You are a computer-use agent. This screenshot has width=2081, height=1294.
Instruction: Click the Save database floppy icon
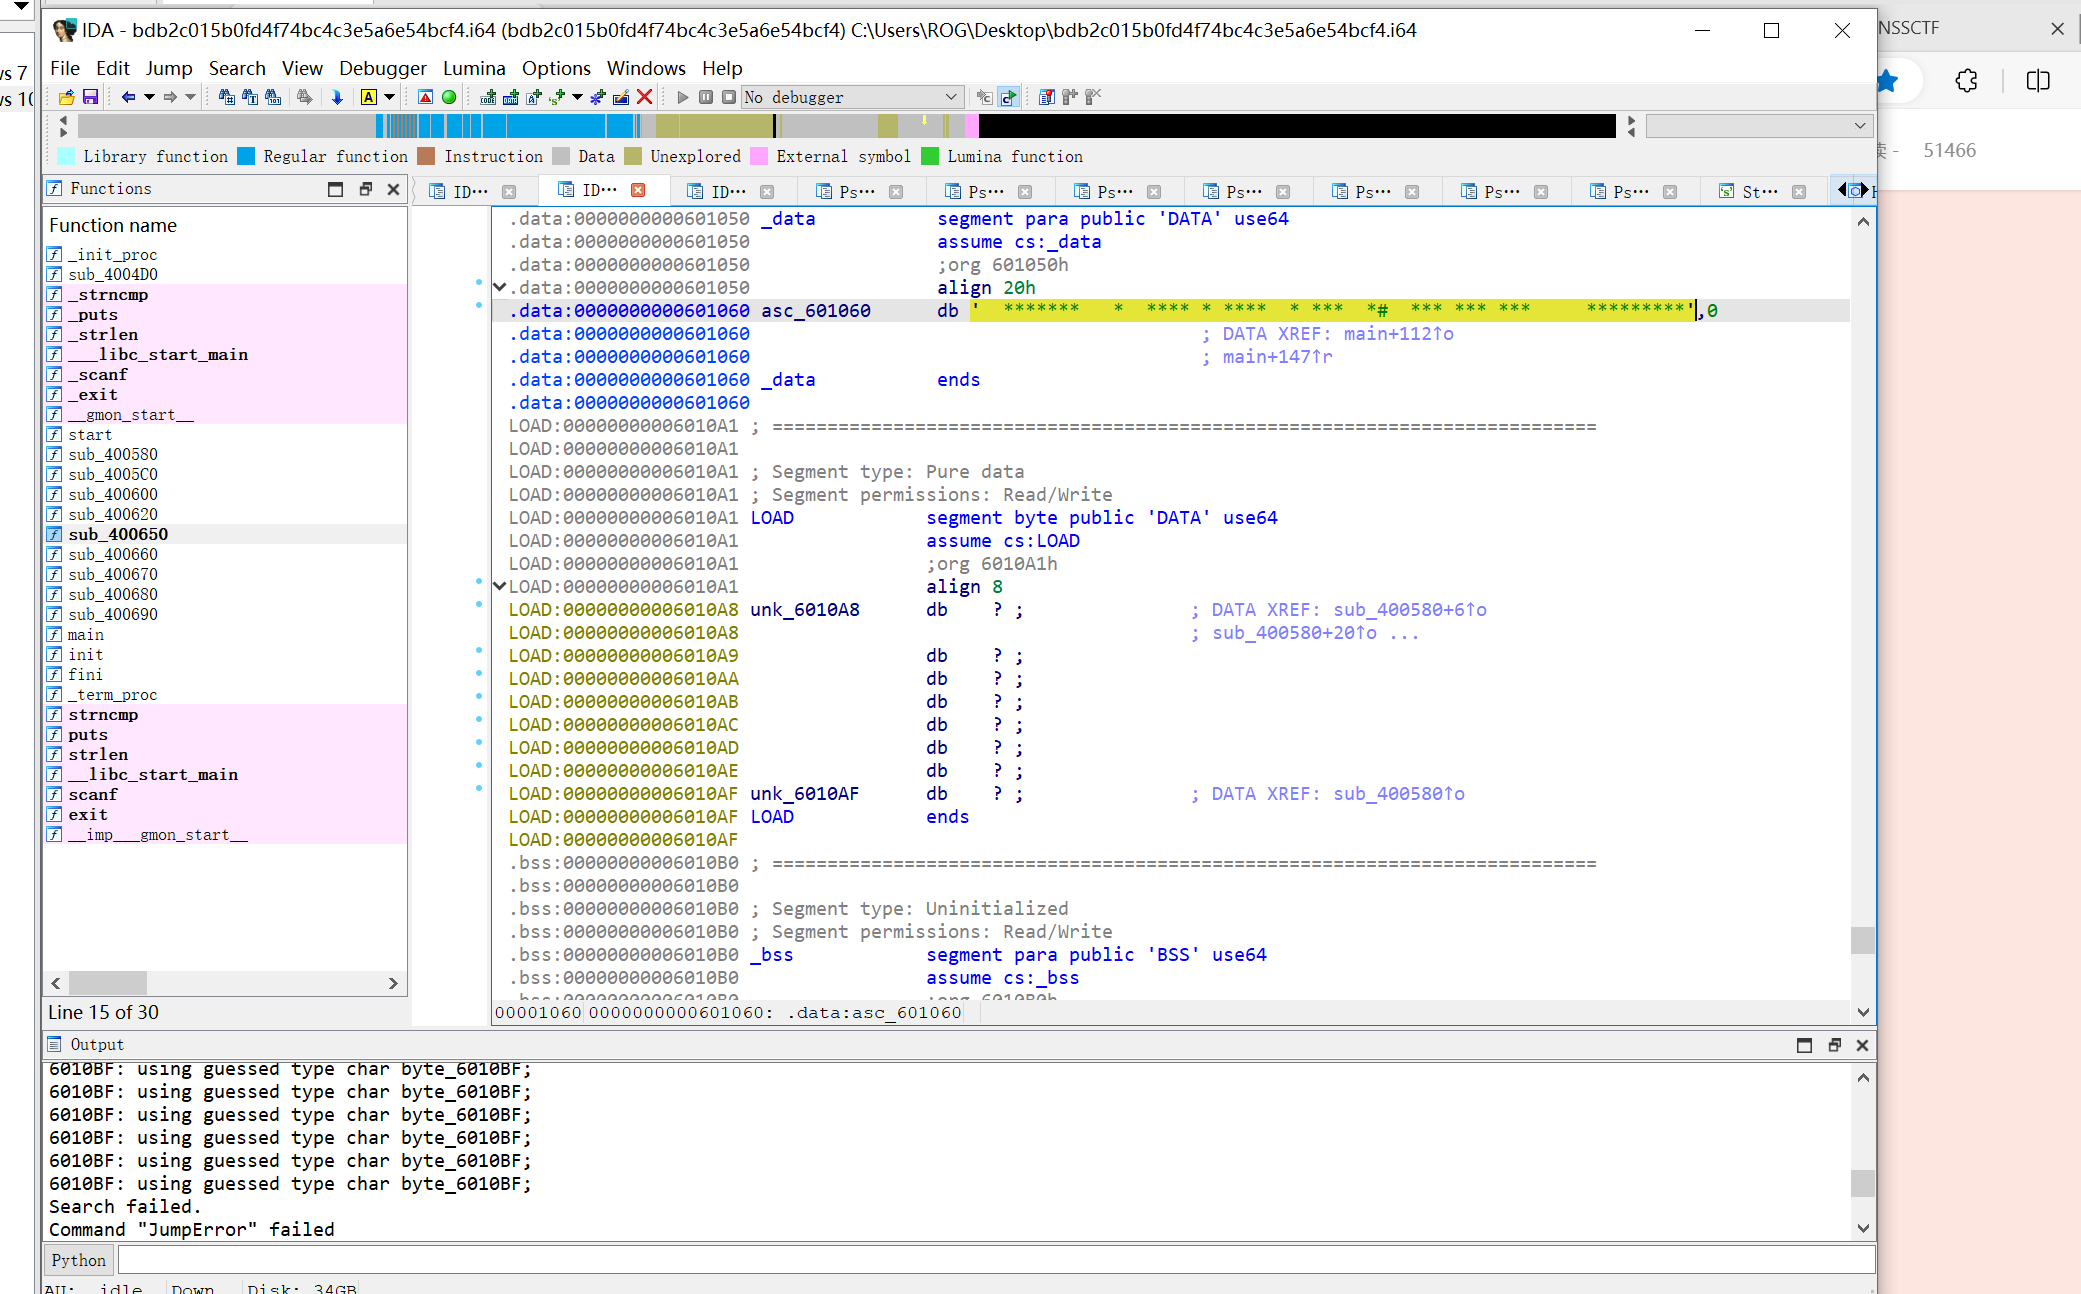coord(90,97)
